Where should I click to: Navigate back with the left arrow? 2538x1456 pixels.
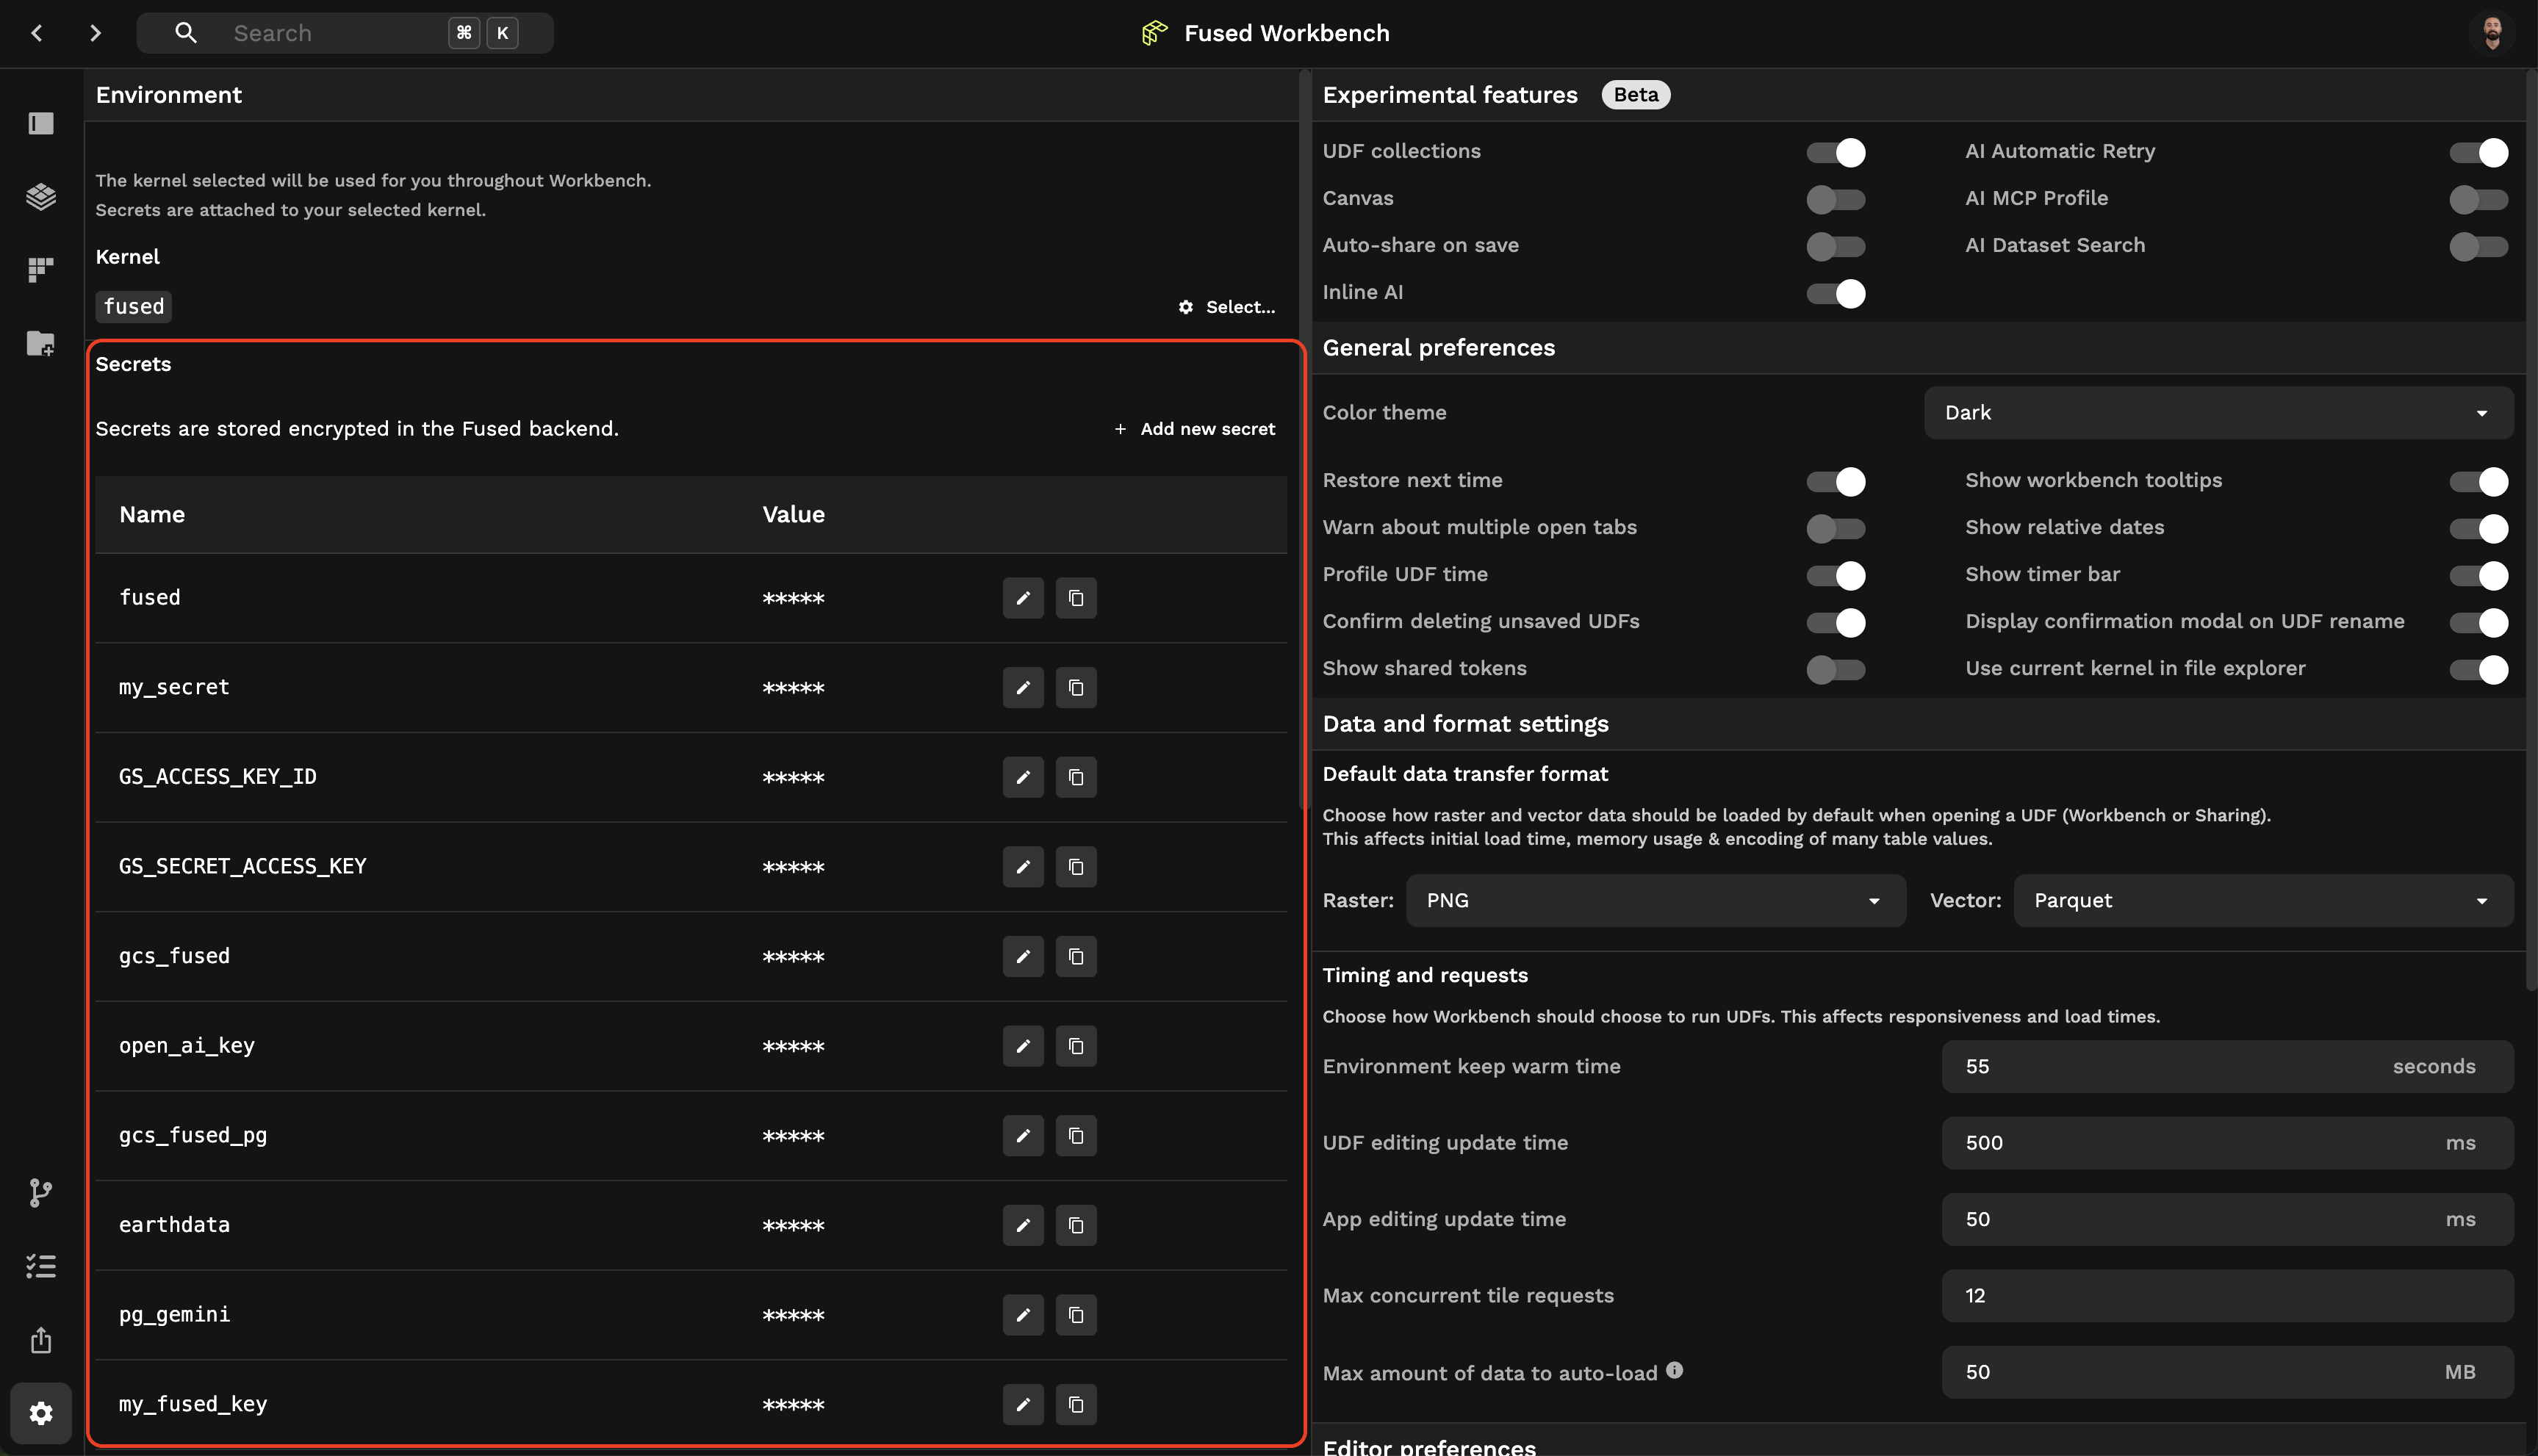click(x=37, y=33)
